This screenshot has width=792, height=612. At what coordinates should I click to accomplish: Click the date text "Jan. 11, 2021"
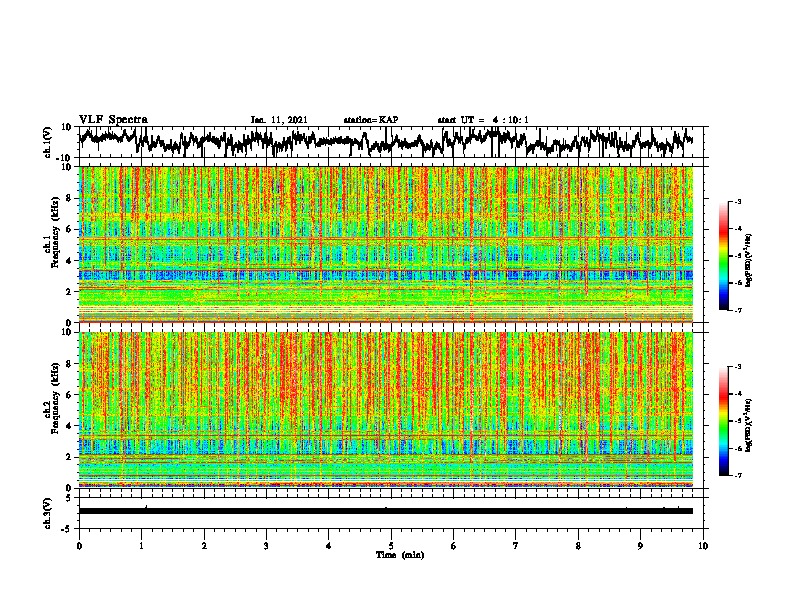[279, 120]
